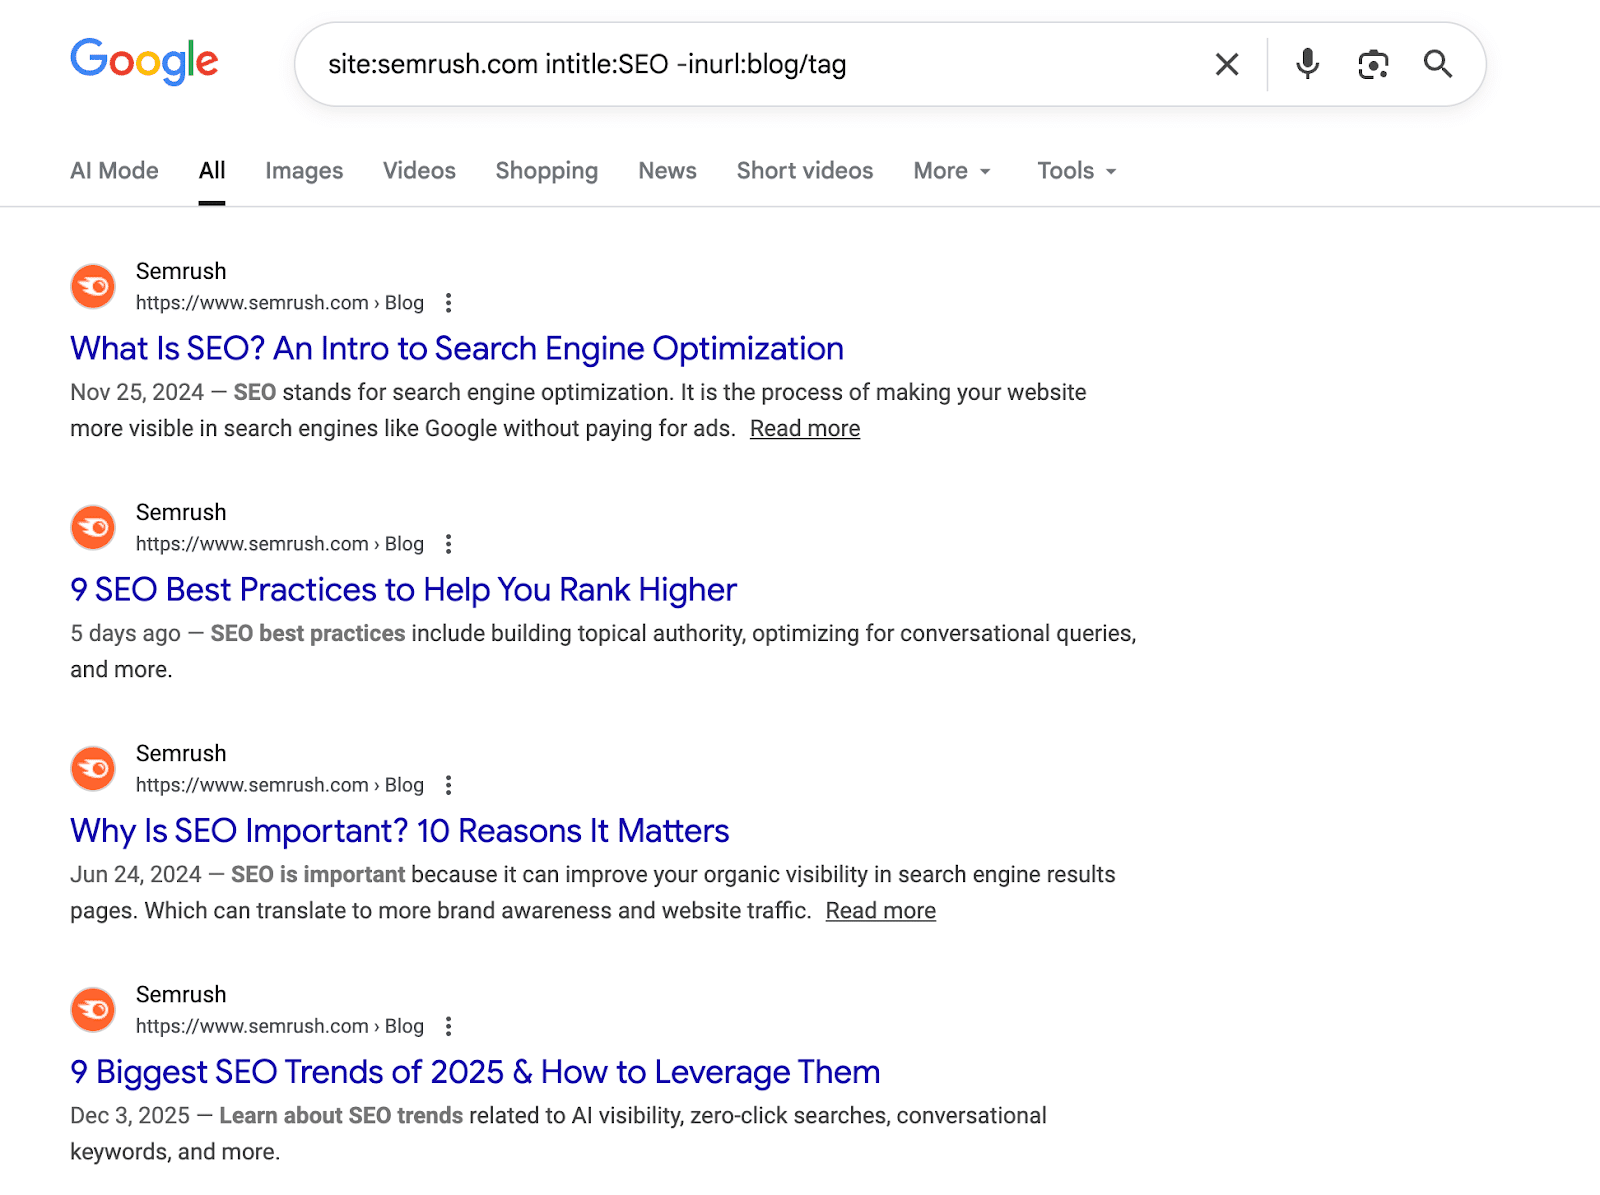Click the Semrush favicon beside the SEO trends result

pyautogui.click(x=92, y=1010)
